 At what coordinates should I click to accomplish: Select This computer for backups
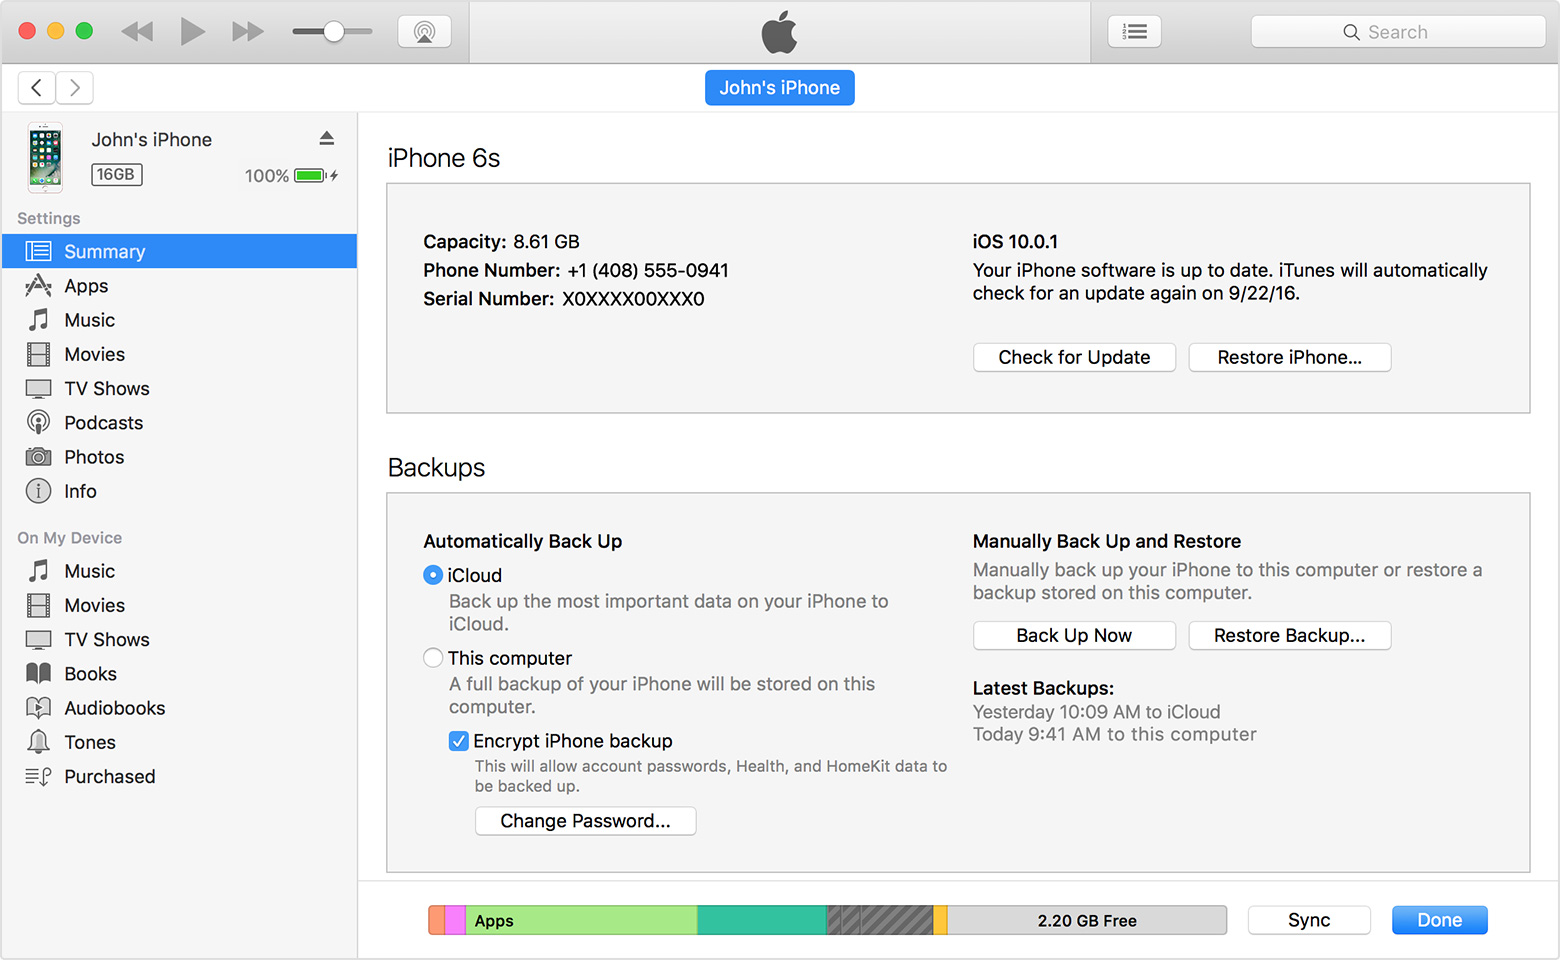coord(433,658)
